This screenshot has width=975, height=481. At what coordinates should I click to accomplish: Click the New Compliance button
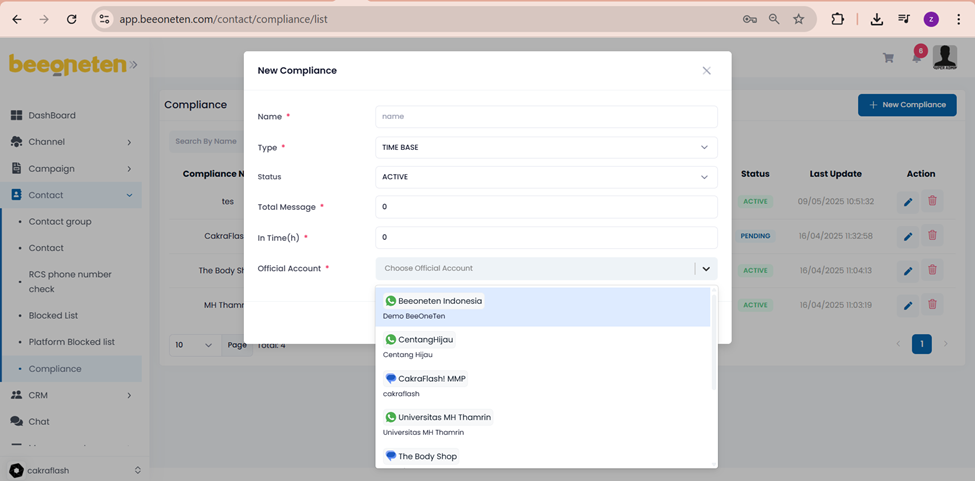click(906, 105)
